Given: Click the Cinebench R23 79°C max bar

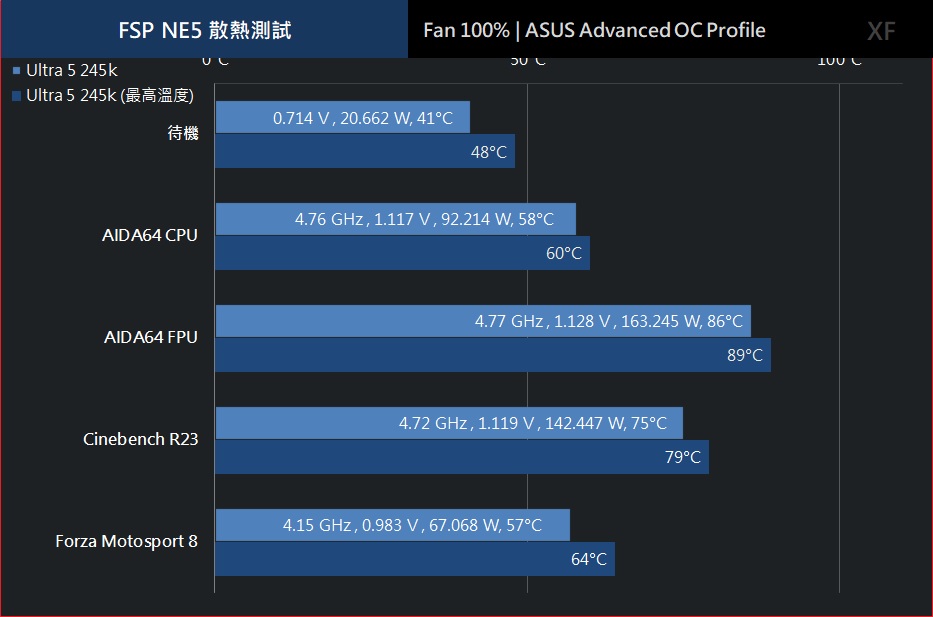Looking at the screenshot, I should [x=462, y=457].
